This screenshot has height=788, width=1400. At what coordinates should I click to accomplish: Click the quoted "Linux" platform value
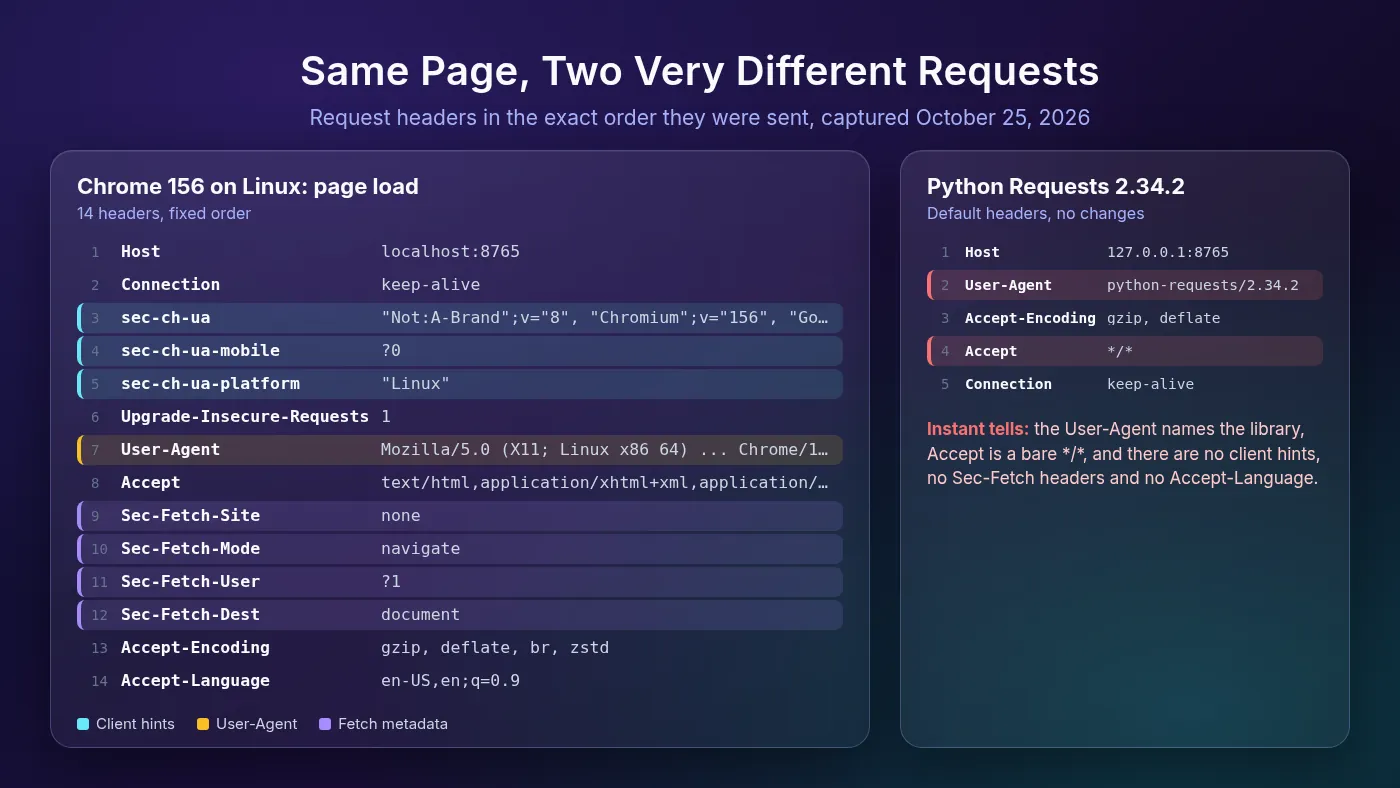point(415,384)
